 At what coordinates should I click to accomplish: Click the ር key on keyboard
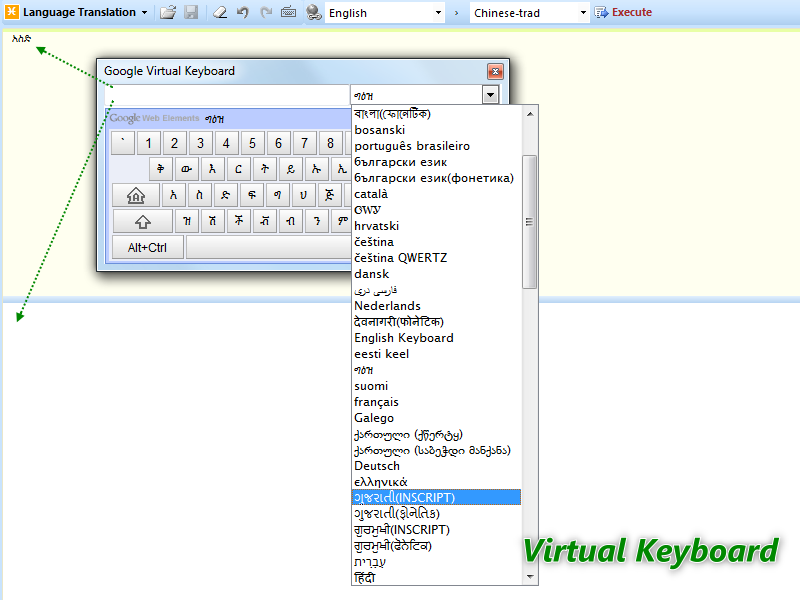click(238, 169)
